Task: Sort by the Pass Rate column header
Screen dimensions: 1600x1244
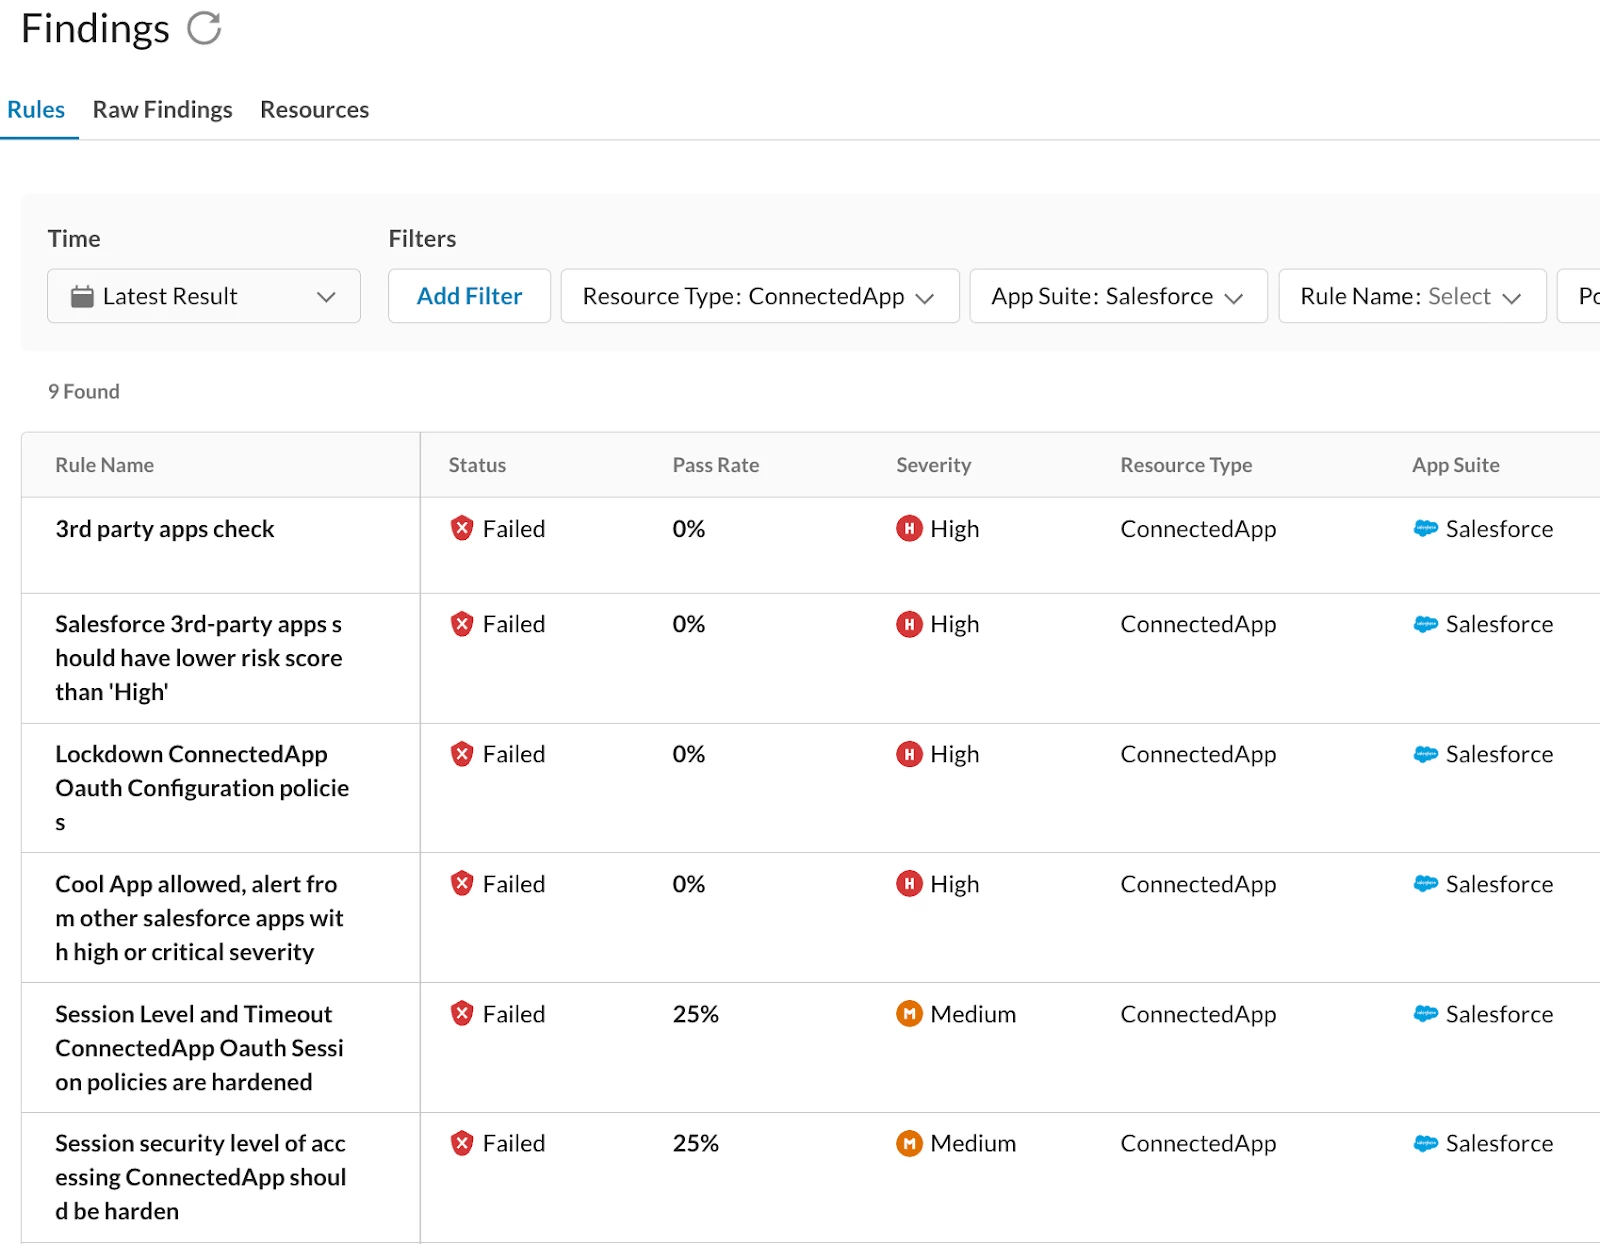Action: pyautogui.click(x=715, y=465)
